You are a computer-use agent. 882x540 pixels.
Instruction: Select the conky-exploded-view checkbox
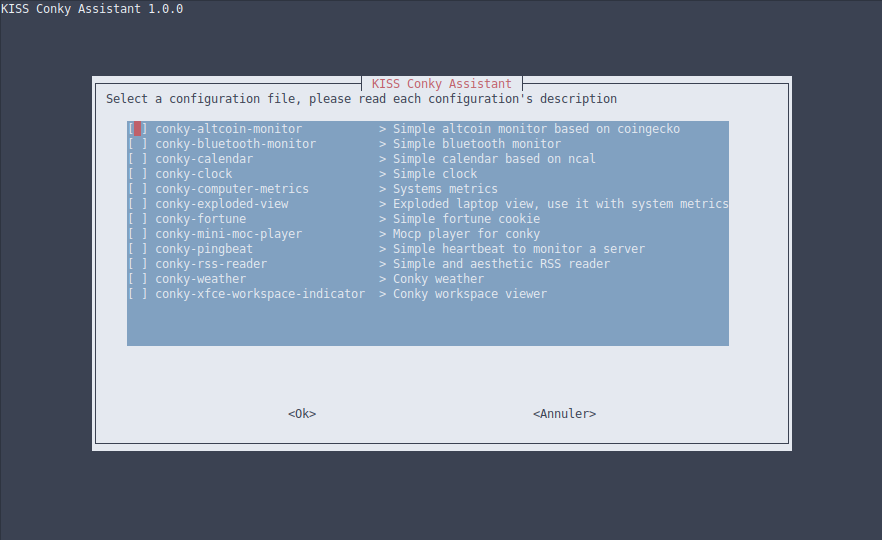137,204
